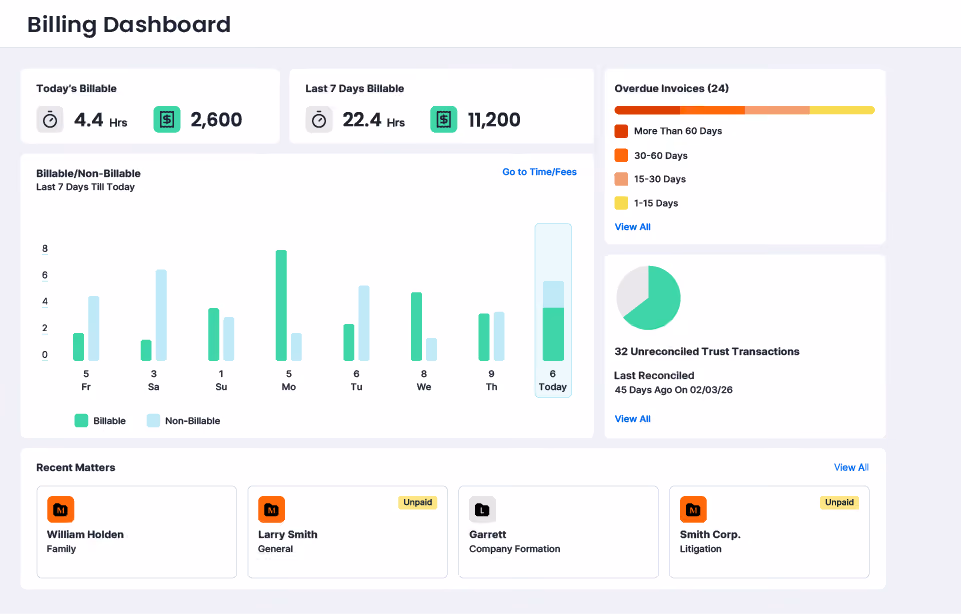Select the highlighted Today column in chart
The width and height of the screenshot is (961, 614).
click(553, 310)
